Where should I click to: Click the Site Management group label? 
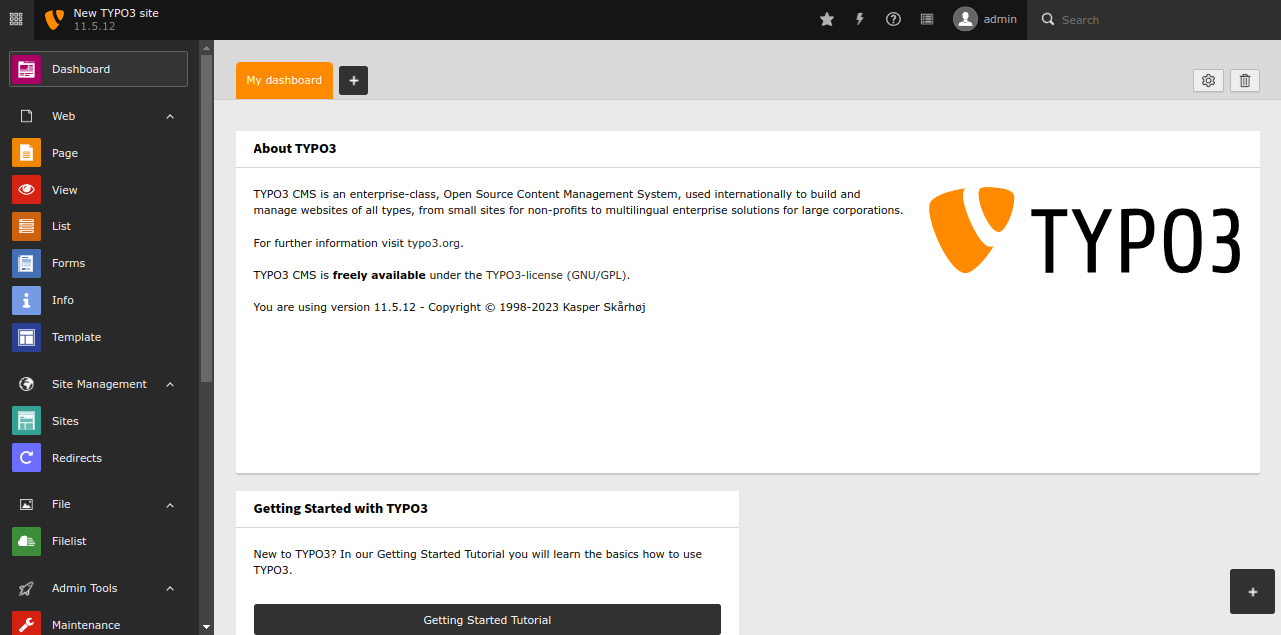(99, 384)
